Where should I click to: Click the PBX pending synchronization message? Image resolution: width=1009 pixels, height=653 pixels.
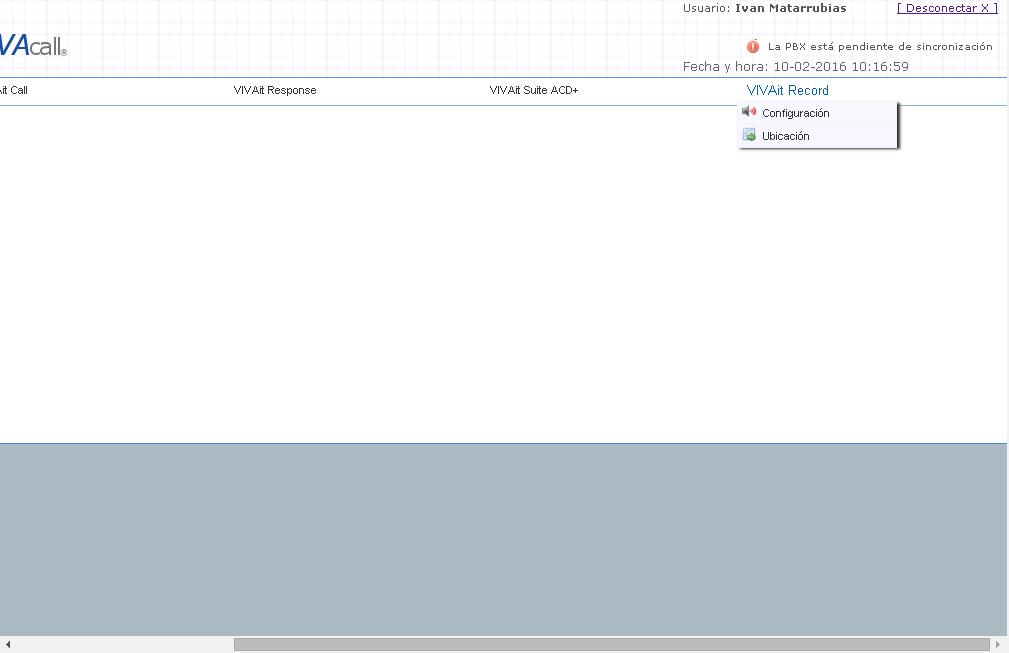click(880, 46)
